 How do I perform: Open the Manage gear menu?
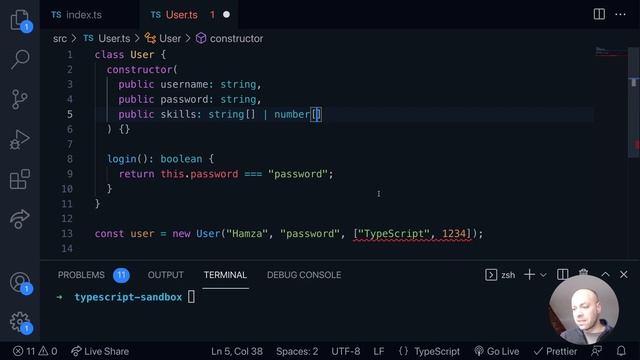pyautogui.click(x=20, y=322)
